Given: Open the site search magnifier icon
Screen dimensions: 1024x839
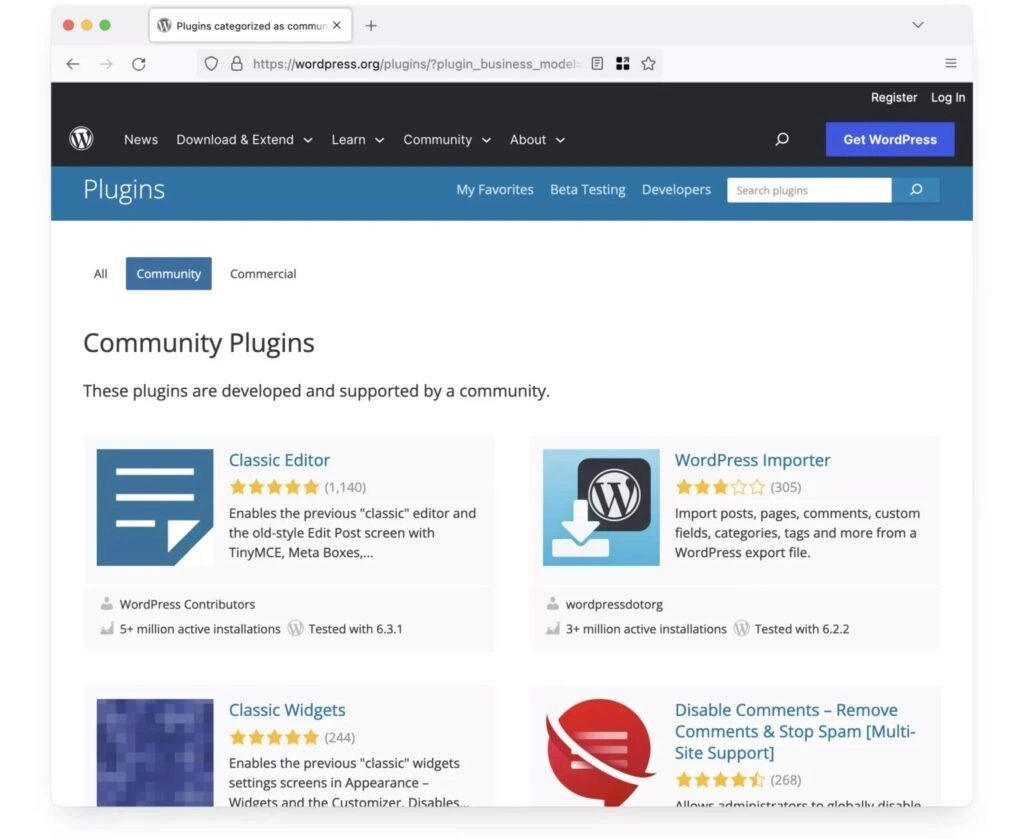Looking at the screenshot, I should point(782,140).
